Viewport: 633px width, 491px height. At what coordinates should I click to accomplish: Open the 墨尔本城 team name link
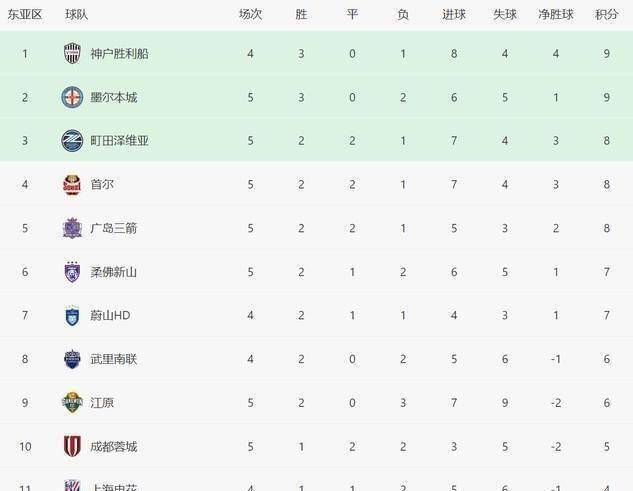[x=113, y=97]
